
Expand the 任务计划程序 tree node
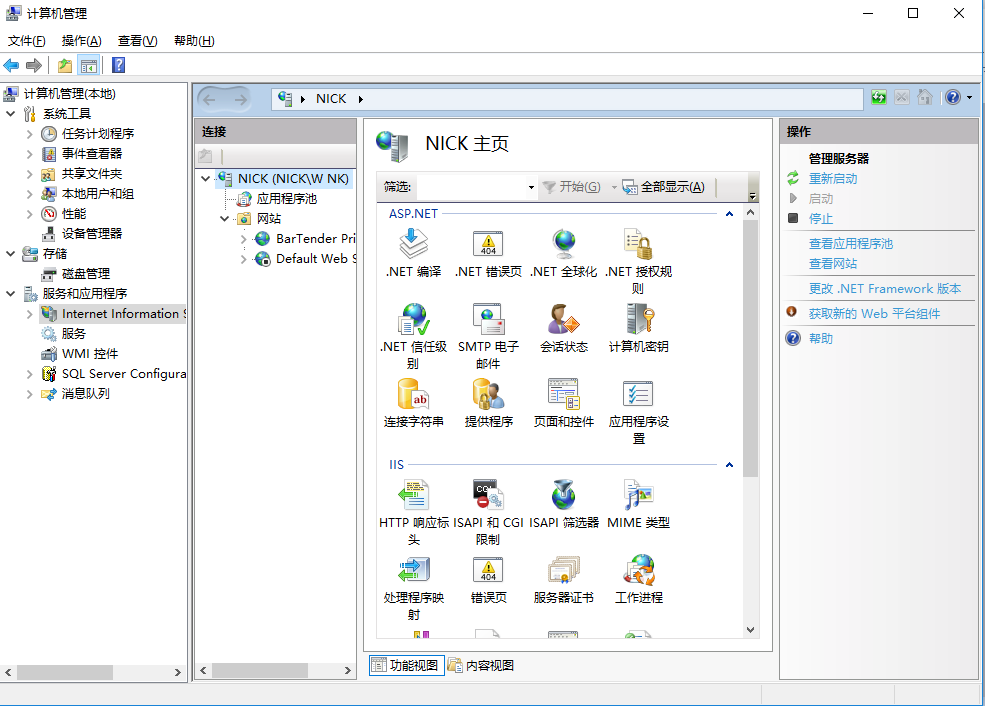point(29,134)
